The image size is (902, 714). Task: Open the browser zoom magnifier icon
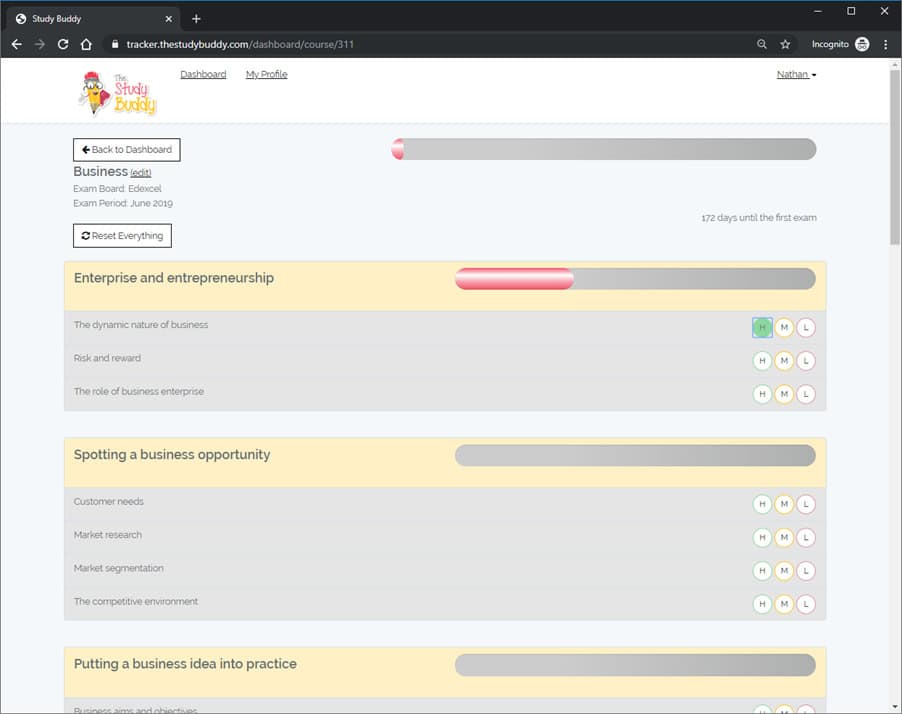pyautogui.click(x=762, y=44)
